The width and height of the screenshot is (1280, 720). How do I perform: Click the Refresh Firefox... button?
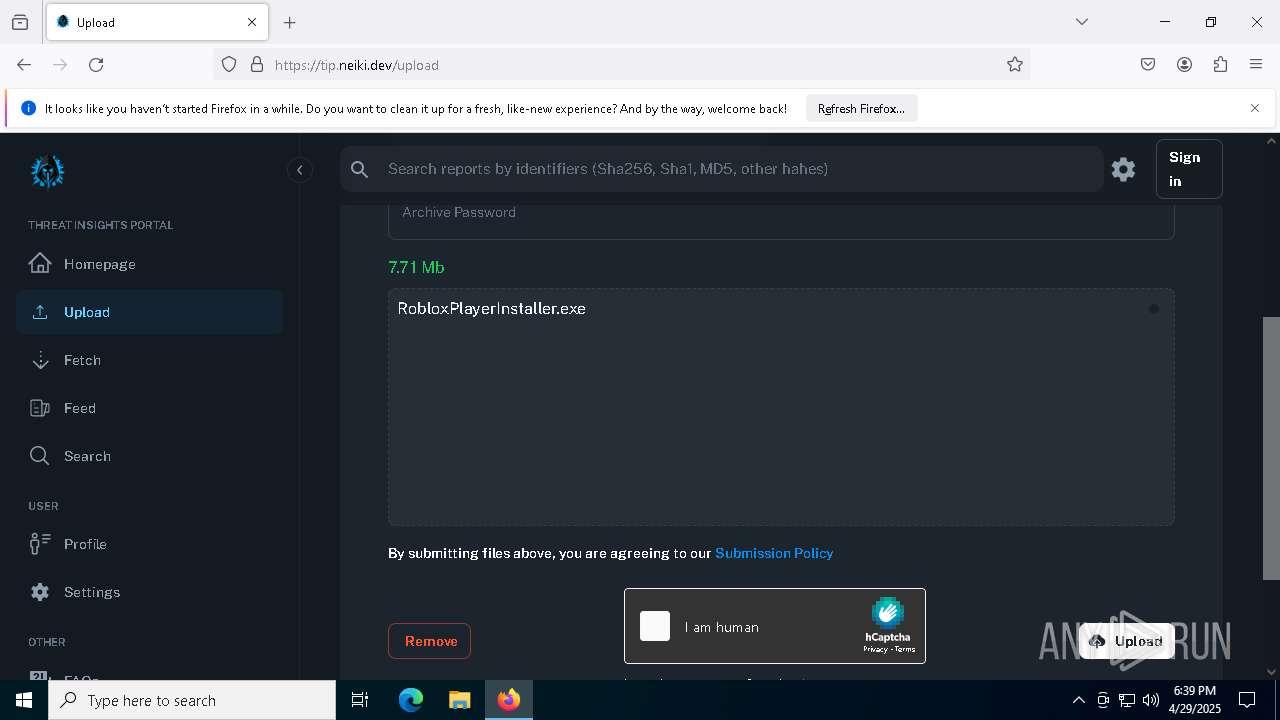pyautogui.click(x=861, y=108)
